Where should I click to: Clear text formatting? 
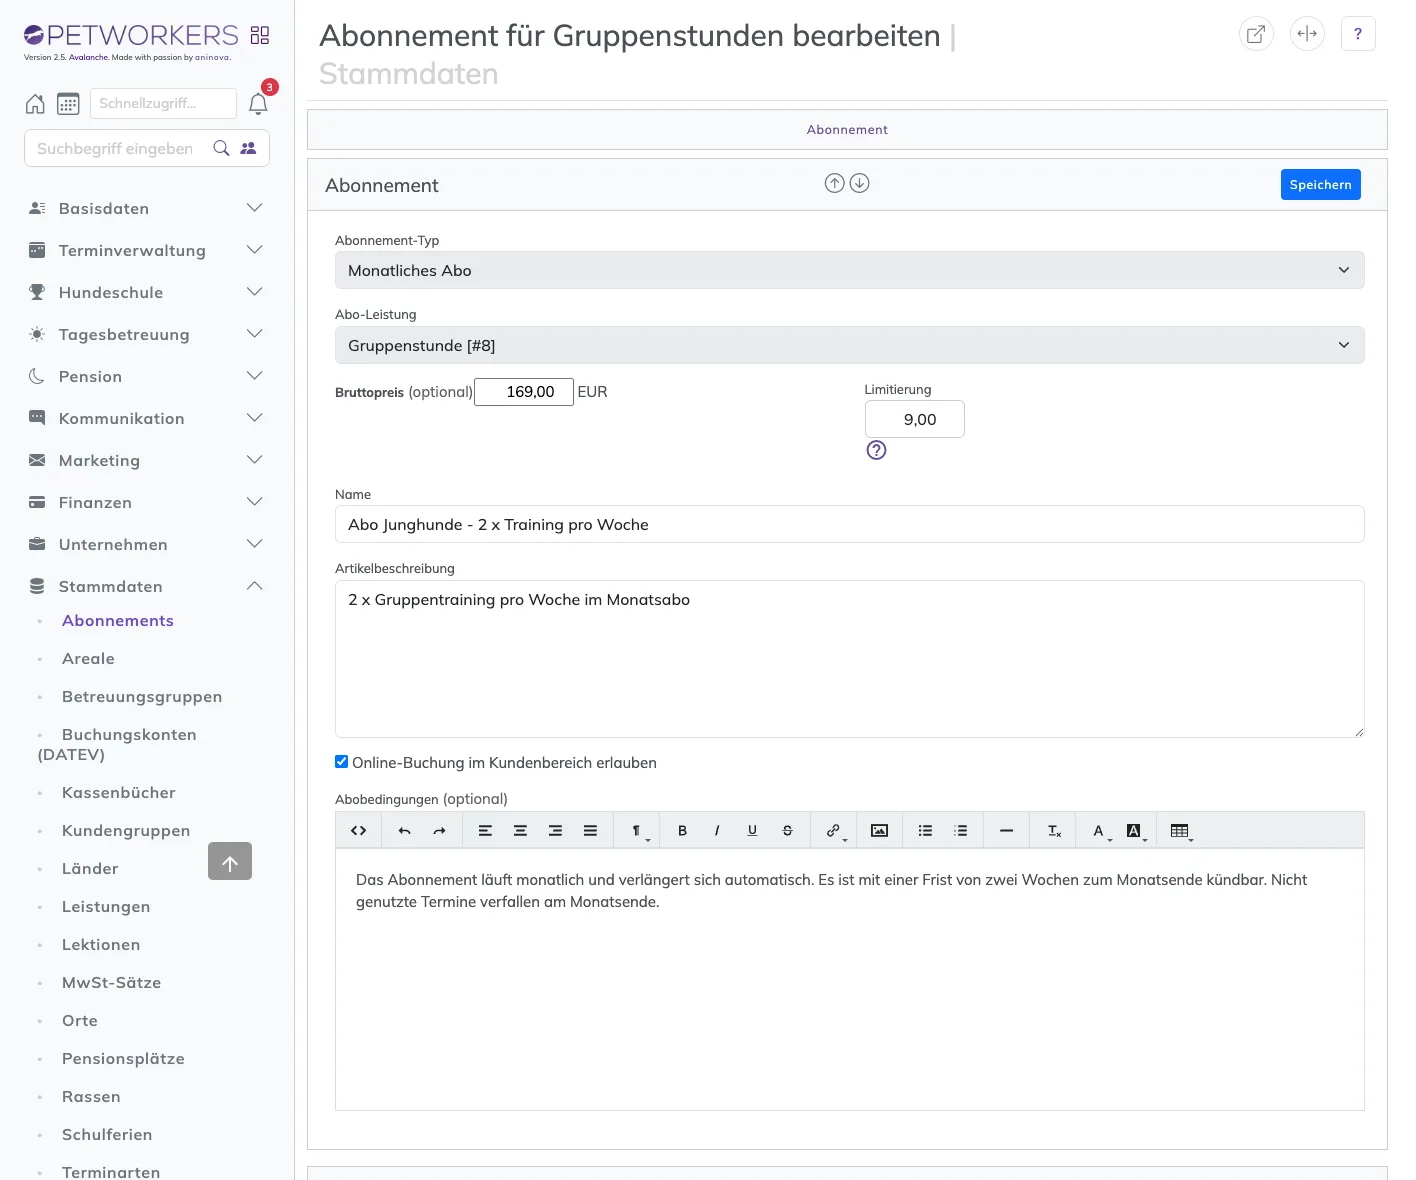(1054, 830)
